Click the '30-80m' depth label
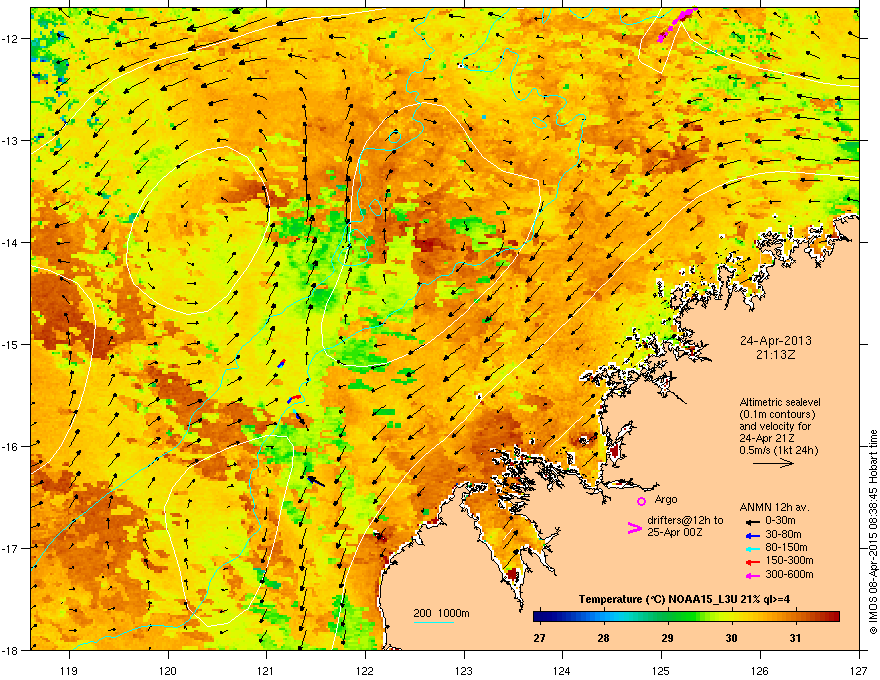Viewport: 880px width, 680px height. pyautogui.click(x=783, y=534)
